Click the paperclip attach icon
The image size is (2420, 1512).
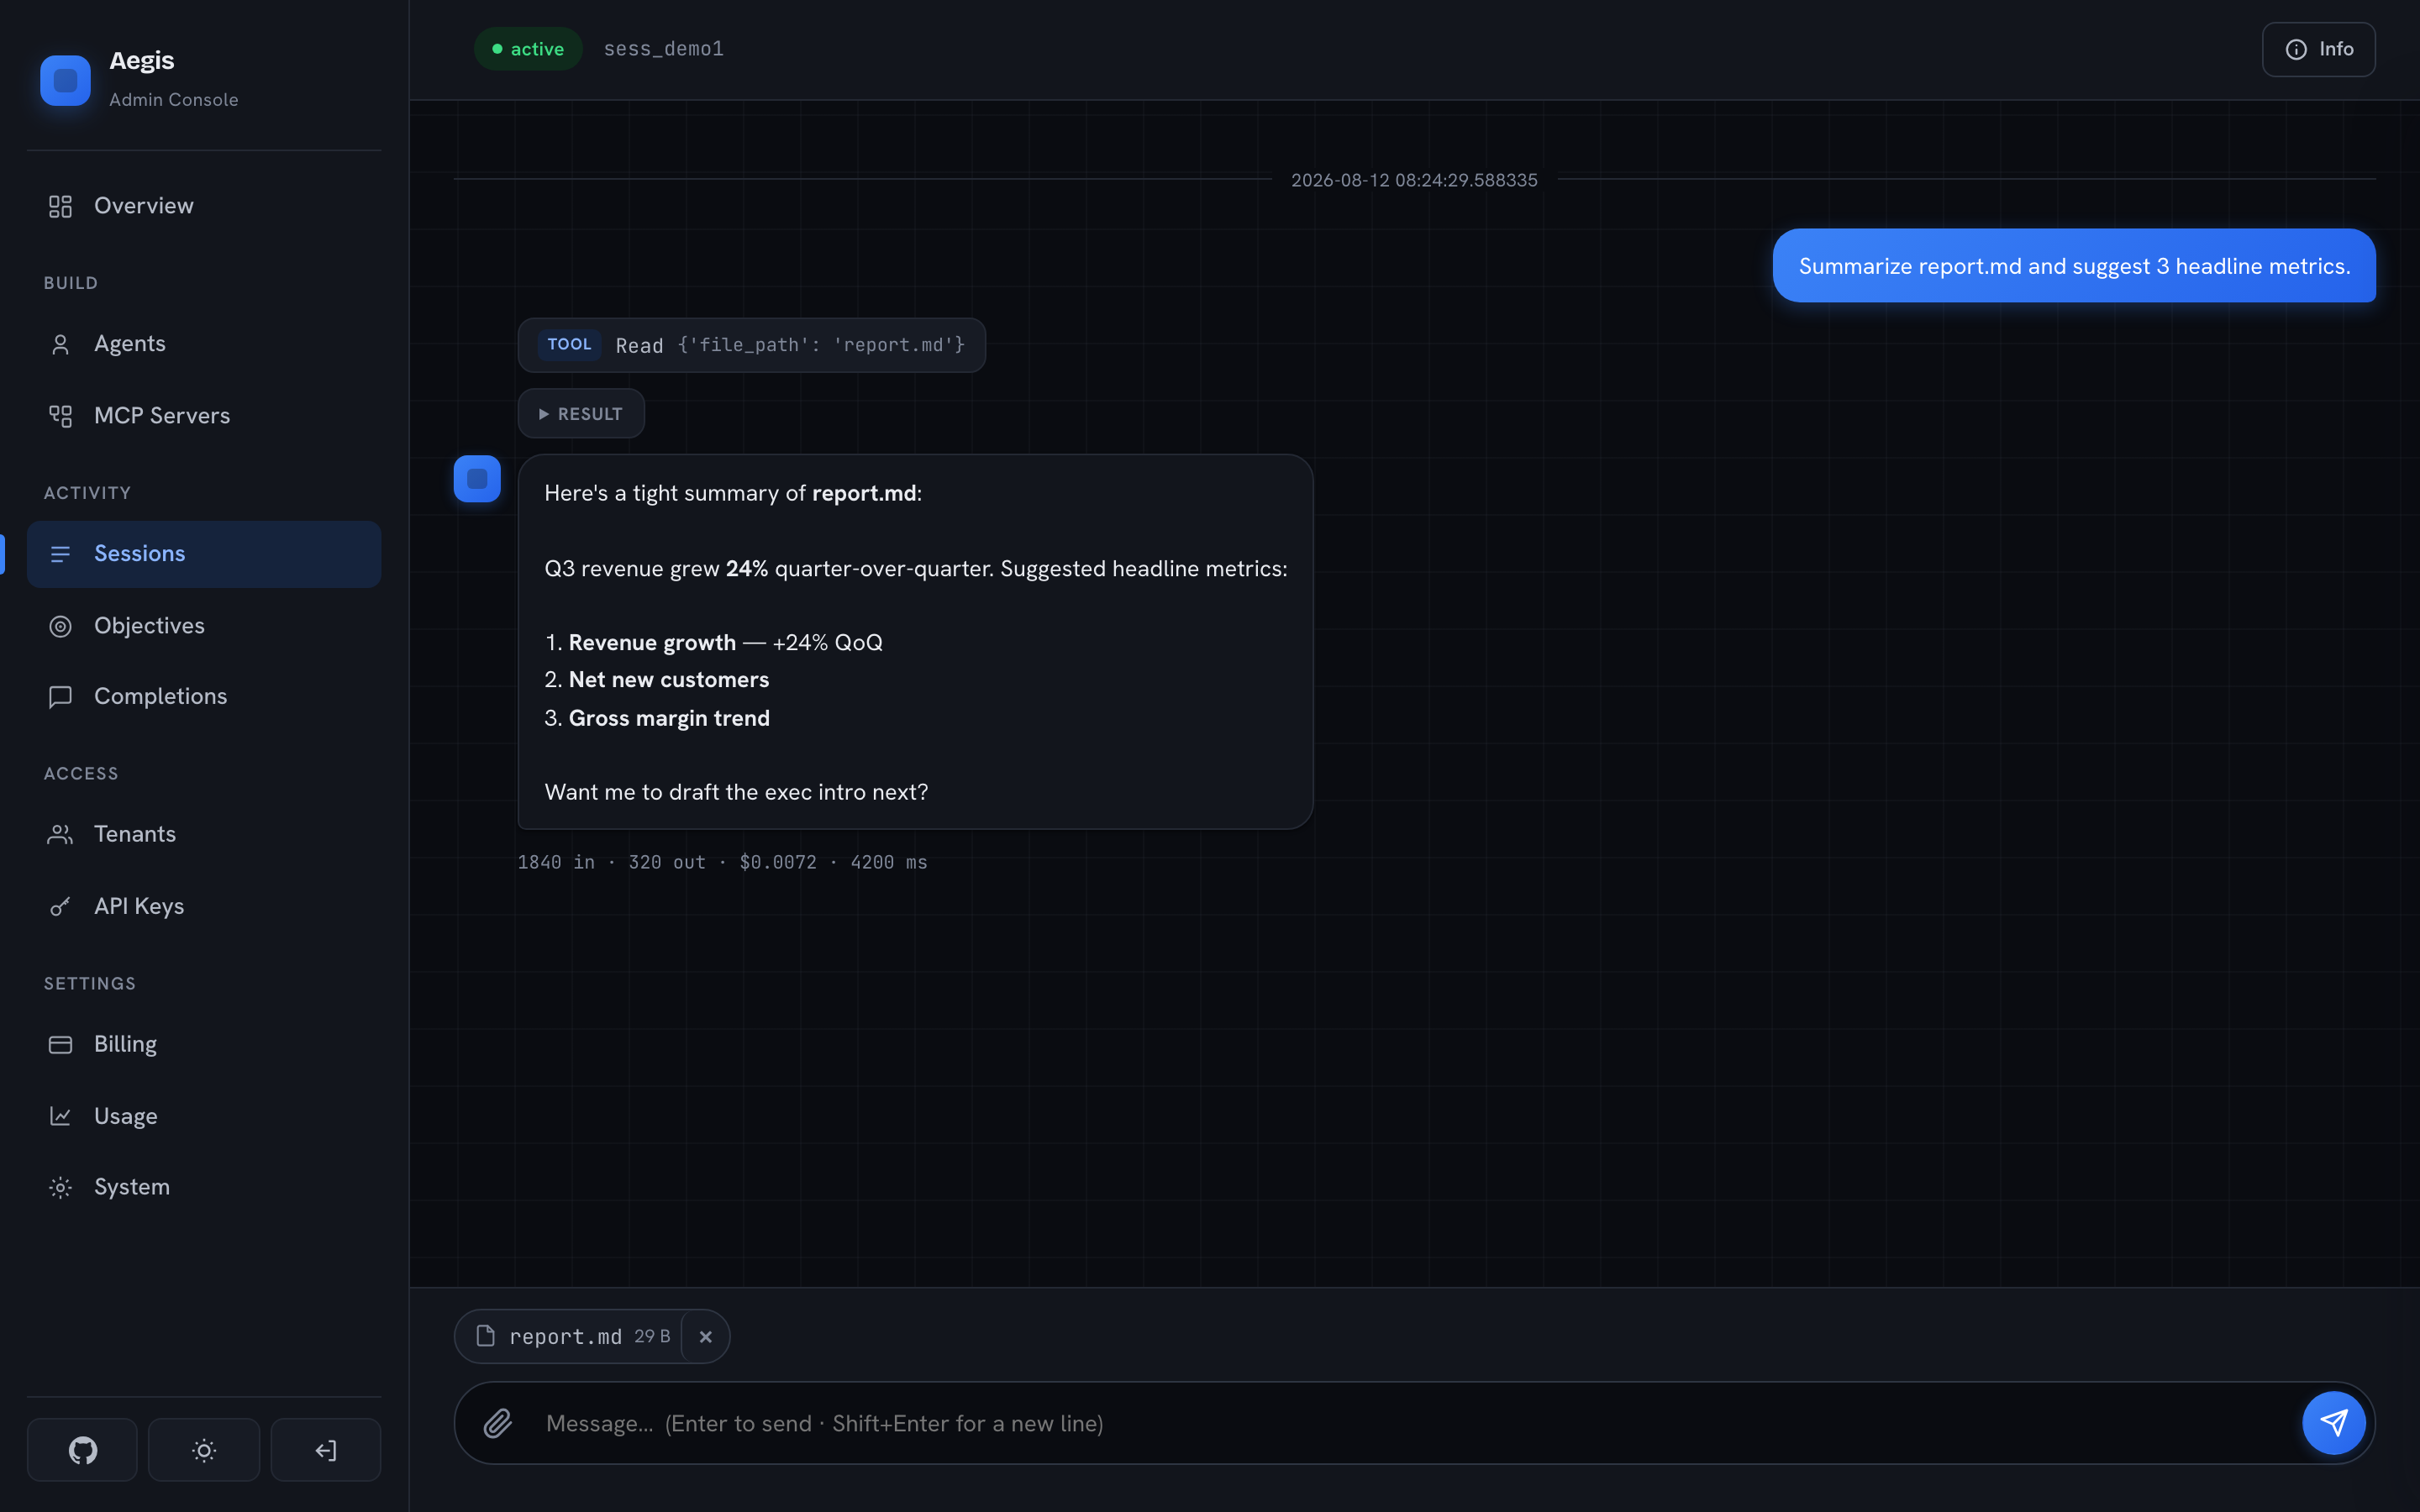(x=498, y=1423)
